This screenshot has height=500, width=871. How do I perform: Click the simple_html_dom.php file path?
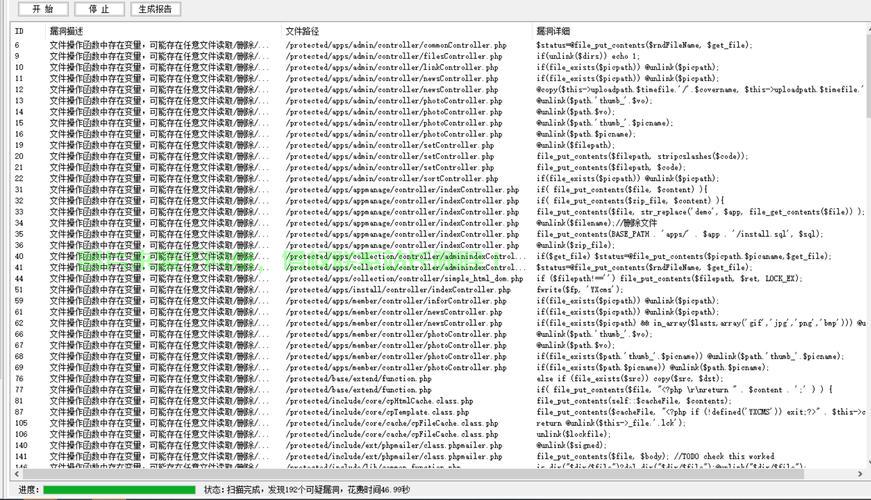pos(404,278)
